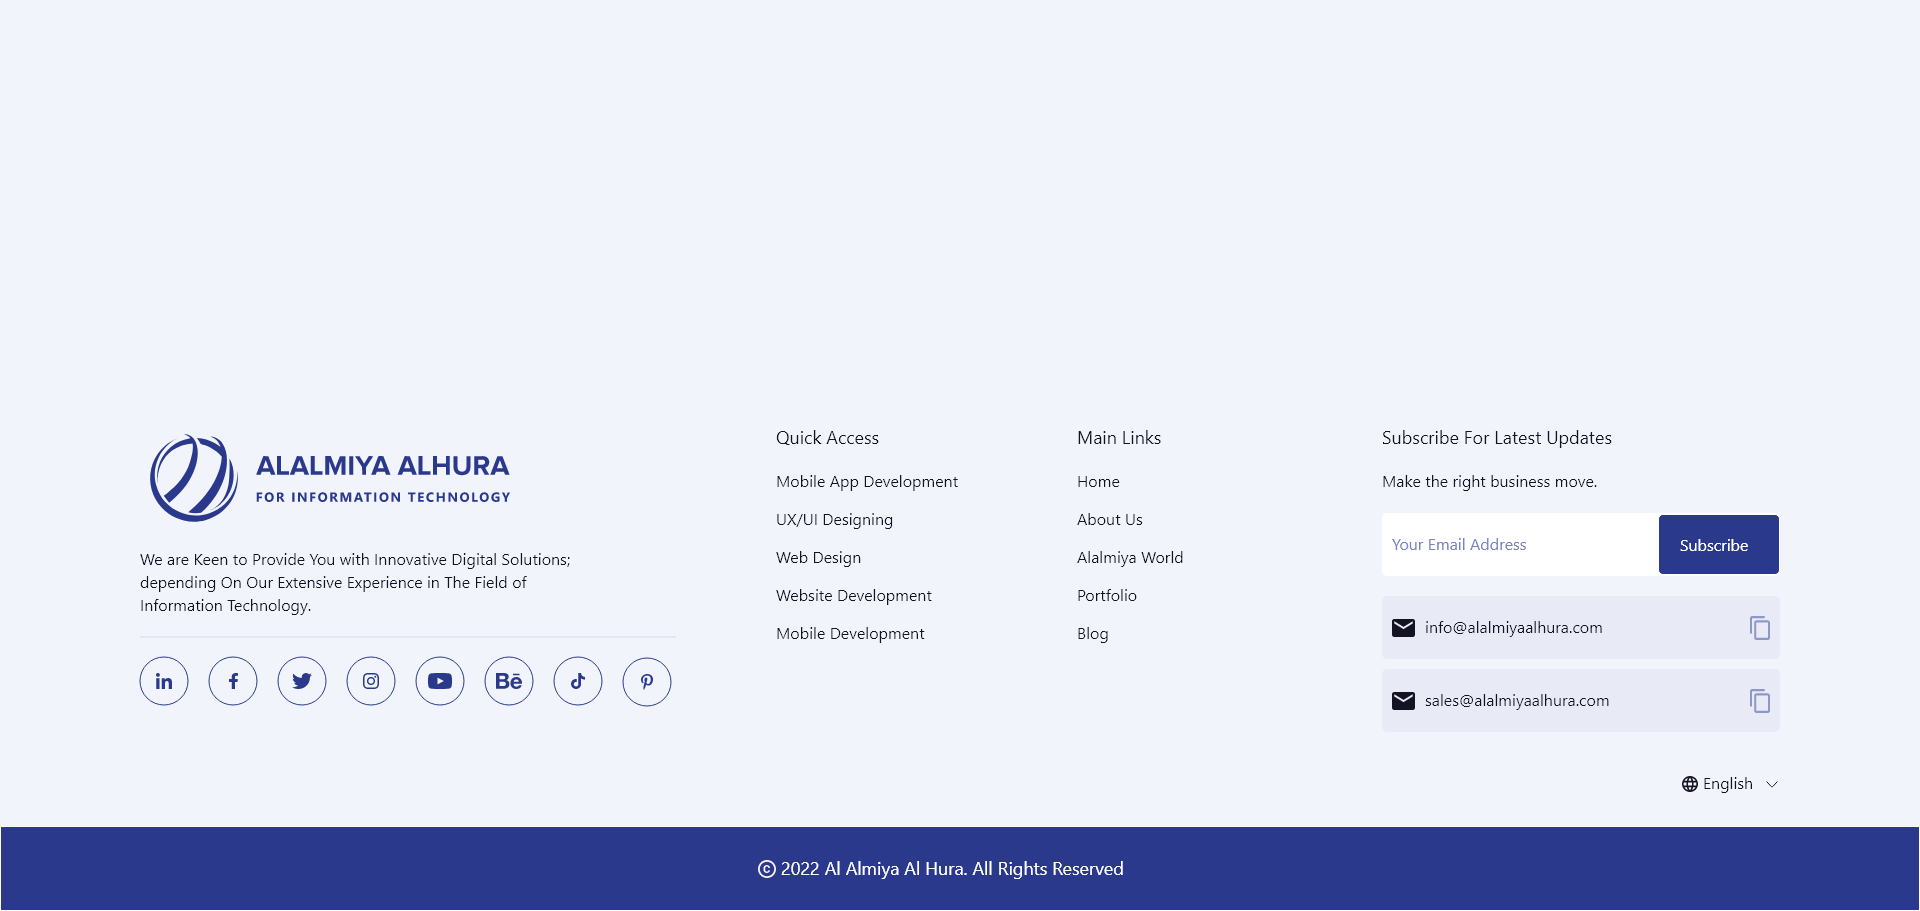Go to UX/UI Designing page
Screen dimensions: 1920x911
834,520
